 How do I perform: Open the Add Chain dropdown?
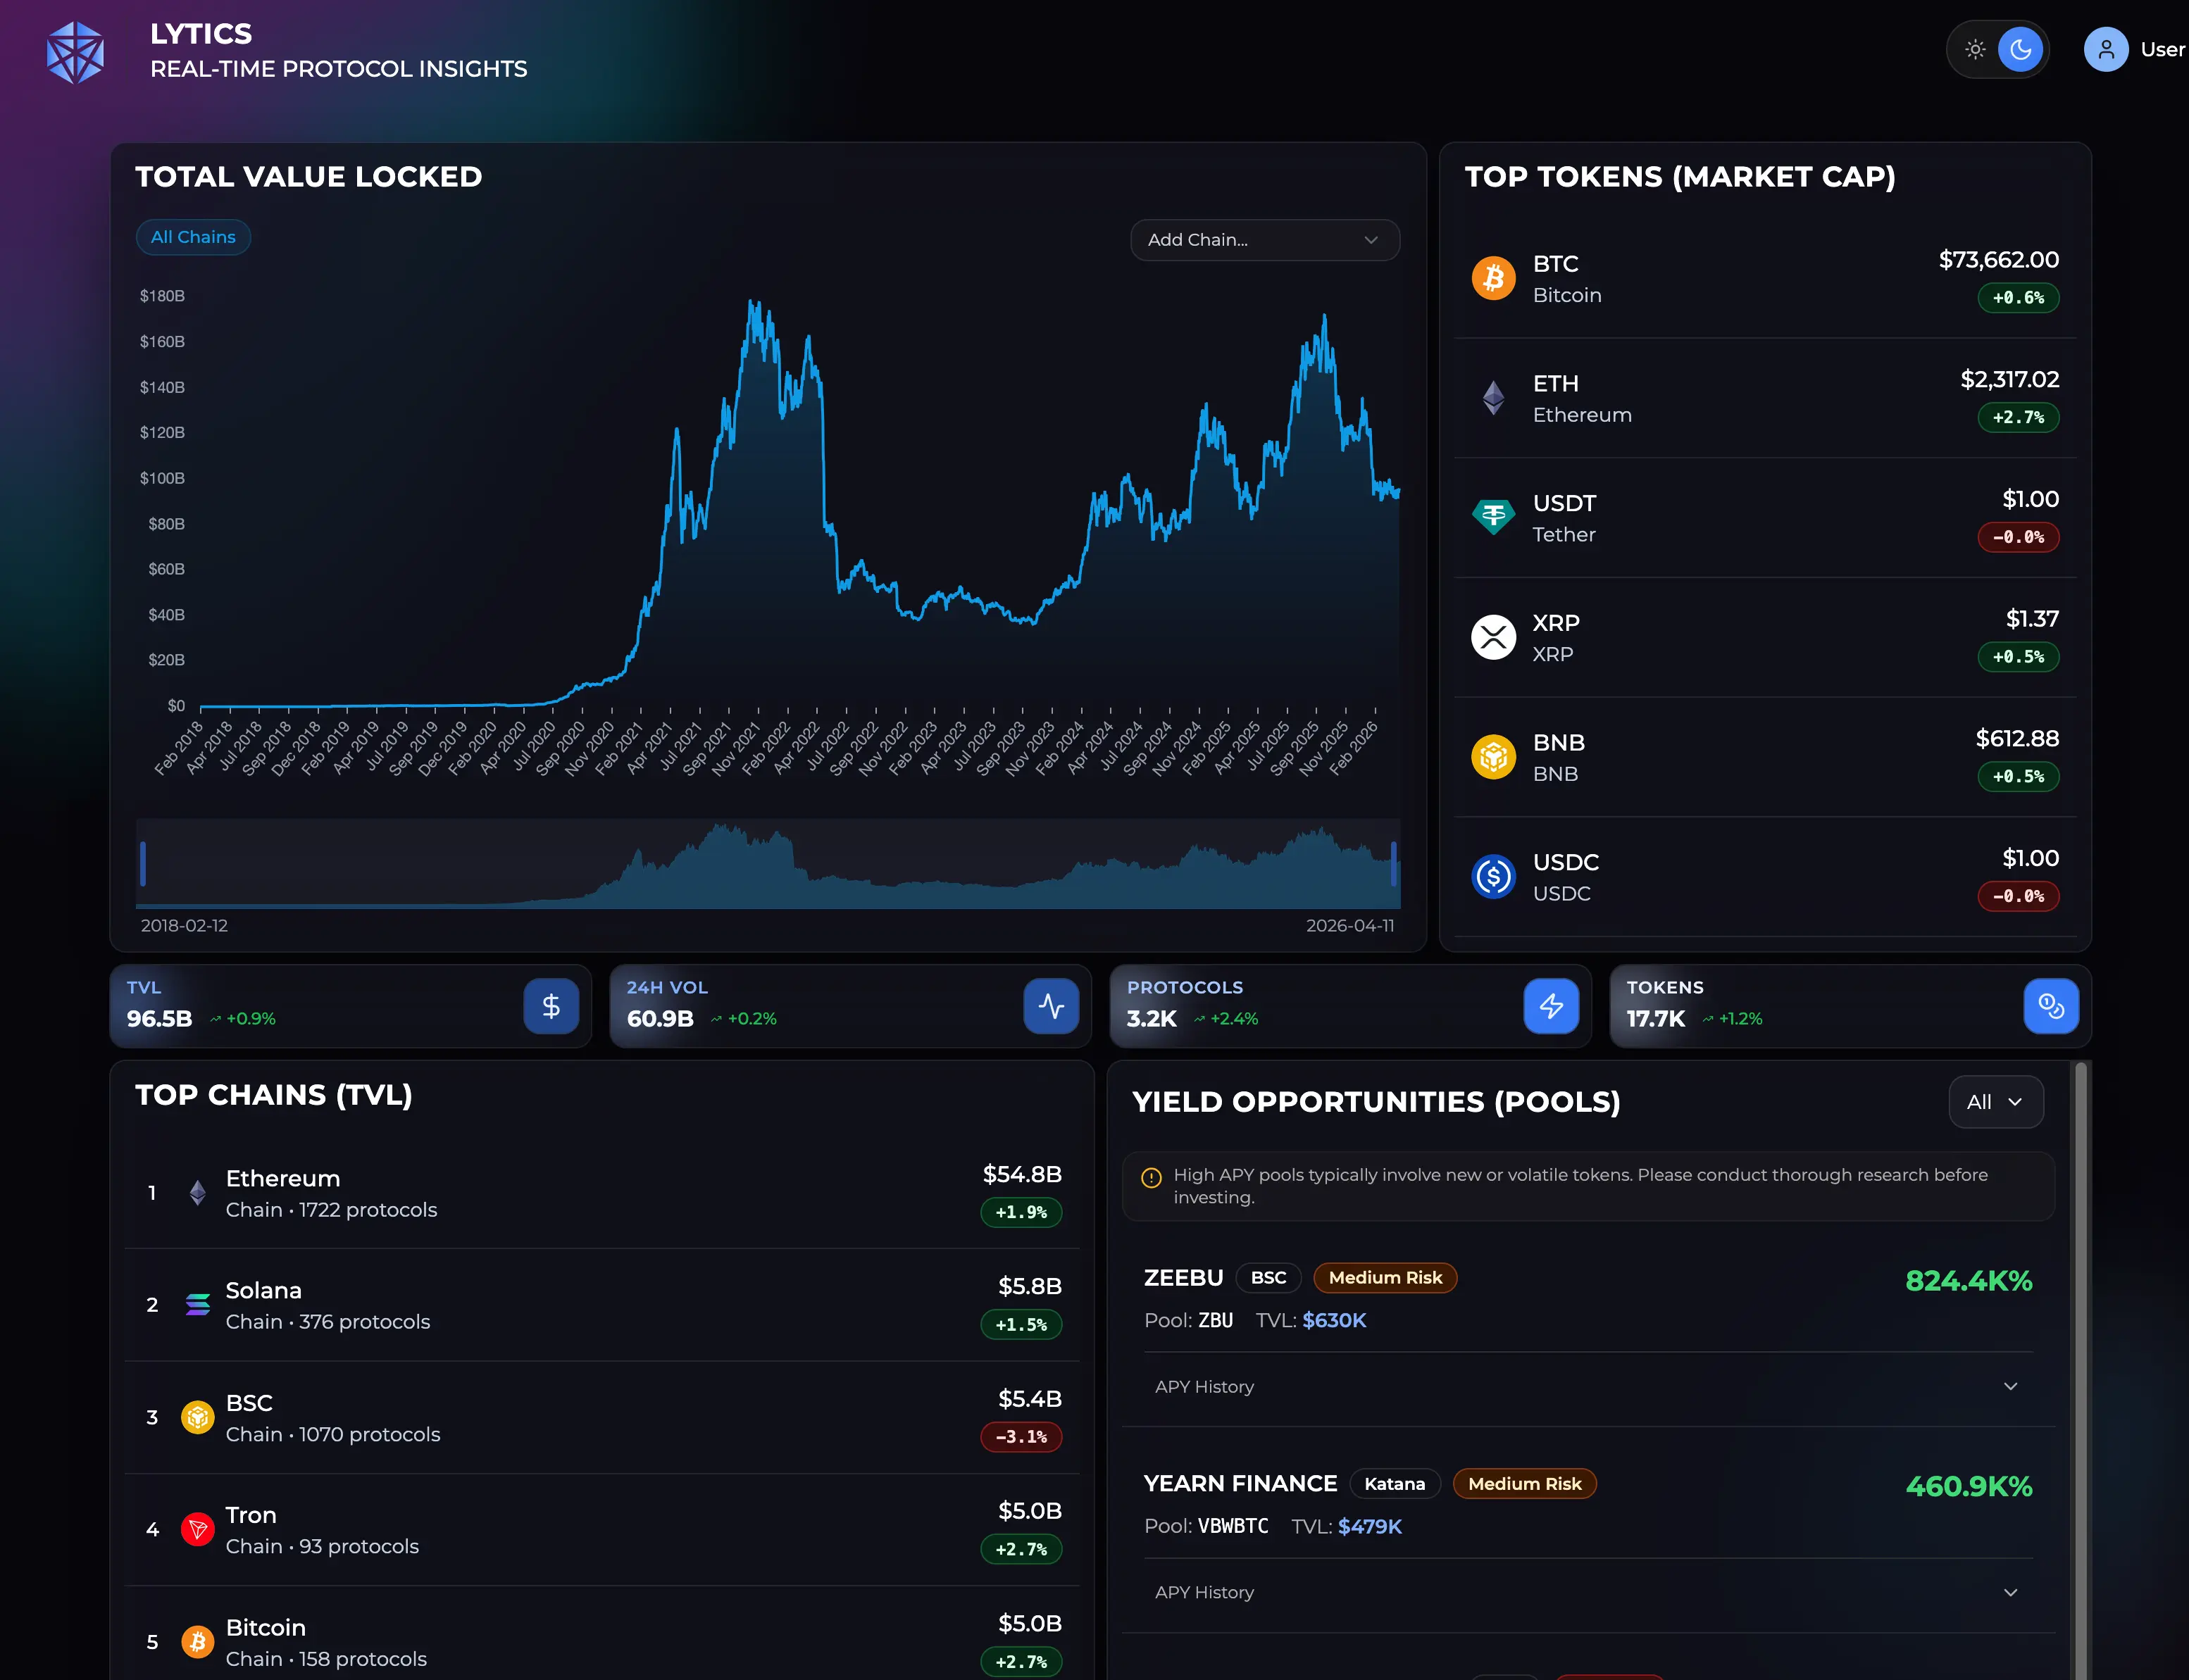[1264, 240]
